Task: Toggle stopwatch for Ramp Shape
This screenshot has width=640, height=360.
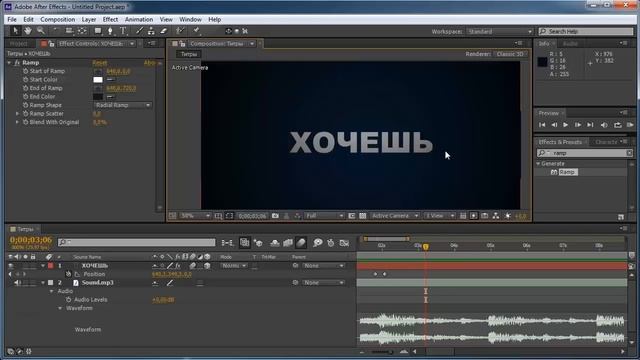Action: [25, 105]
